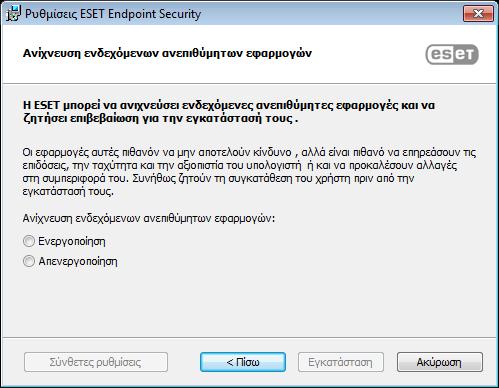Click the paragraph starting Οι εφαρμογές αυτές
Viewport: 499px width, 388px height.
pyautogui.click(x=249, y=172)
